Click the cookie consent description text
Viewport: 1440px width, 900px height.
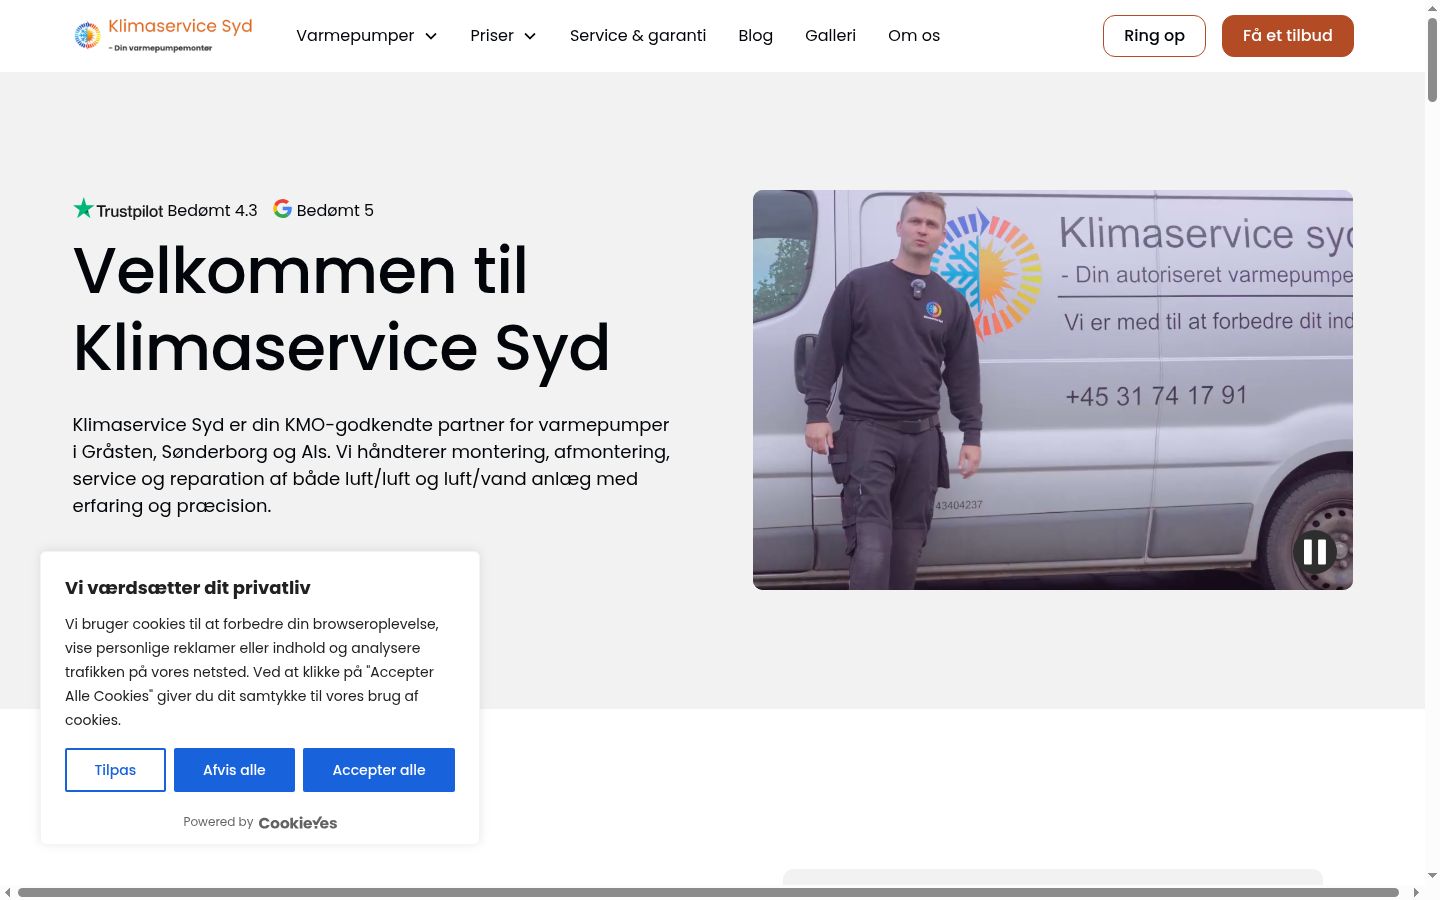252,672
